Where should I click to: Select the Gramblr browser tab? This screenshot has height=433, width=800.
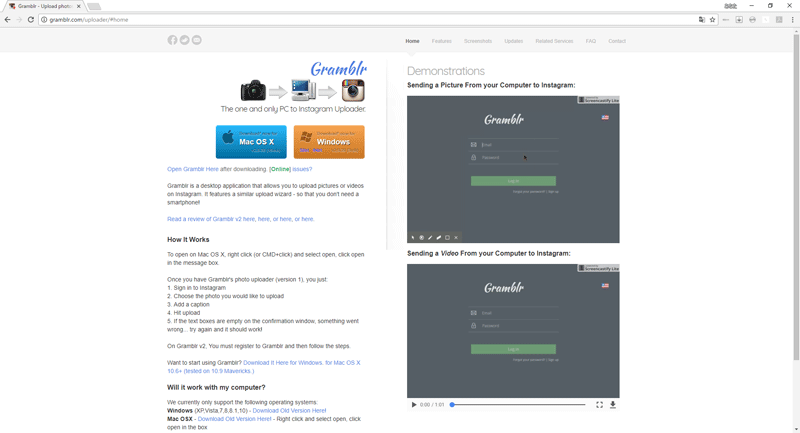[44, 6]
